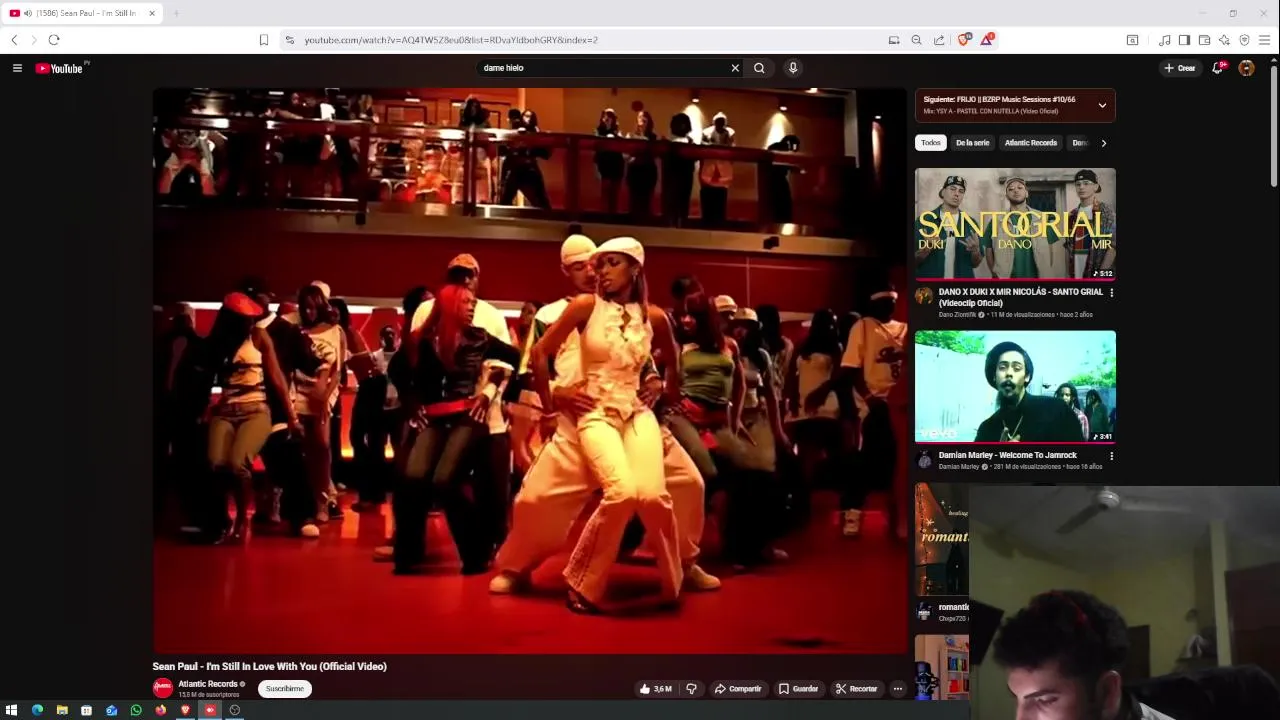Show more filter chips with arrow
Screen dimensions: 1280x720
(x=1103, y=143)
